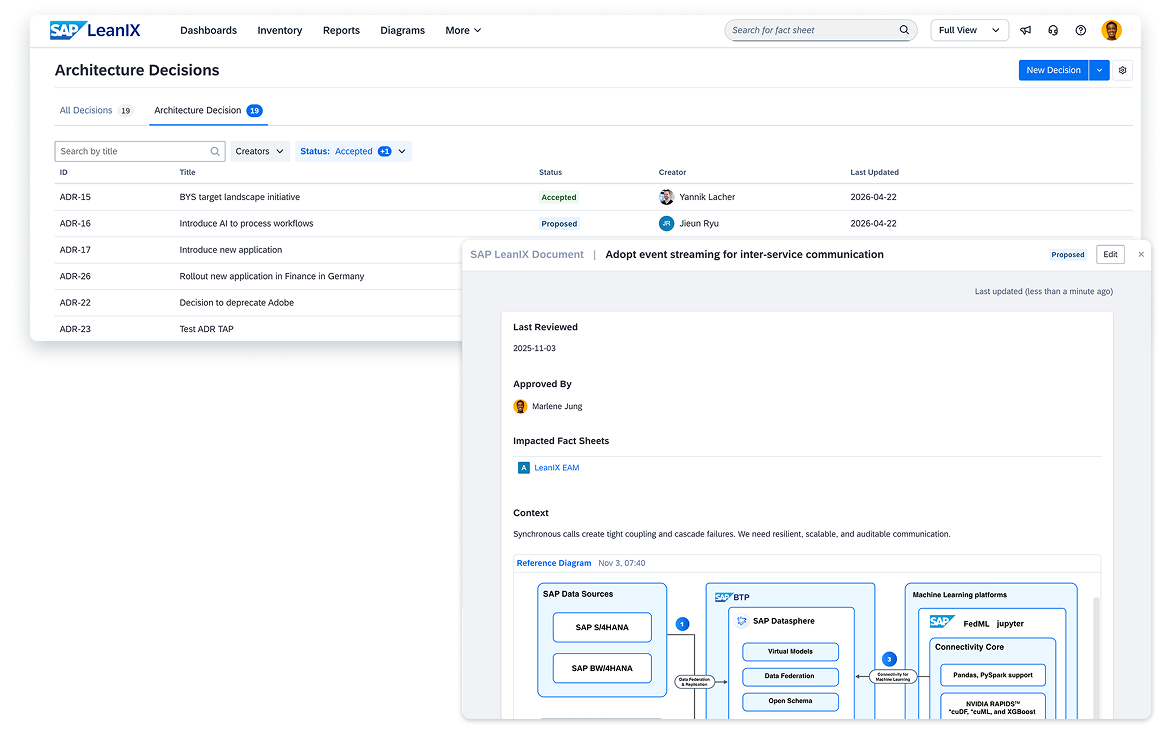Open the Architecture Decisions settings gear
This screenshot has width=1170, height=736.
(x=1123, y=70)
